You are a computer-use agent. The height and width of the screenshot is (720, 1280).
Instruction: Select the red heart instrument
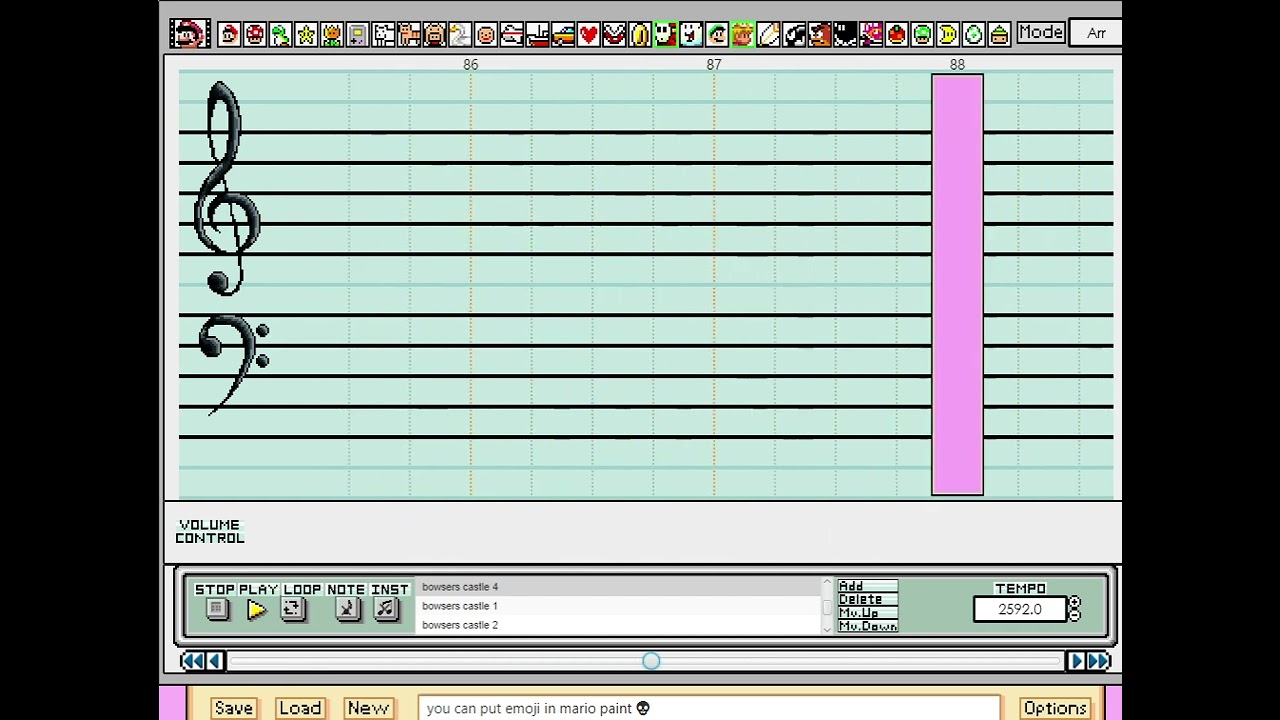coord(588,35)
